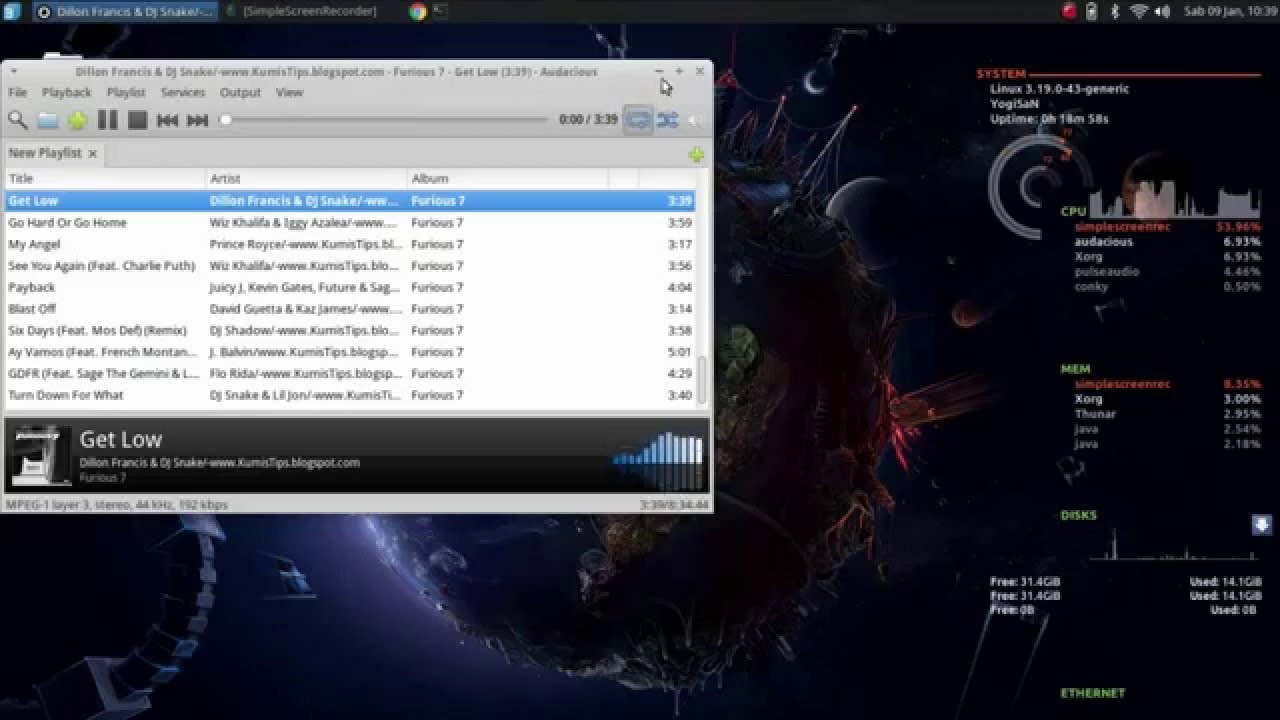Click the window menu arrow in title bar
The width and height of the screenshot is (1280, 720).
click(x=14, y=72)
